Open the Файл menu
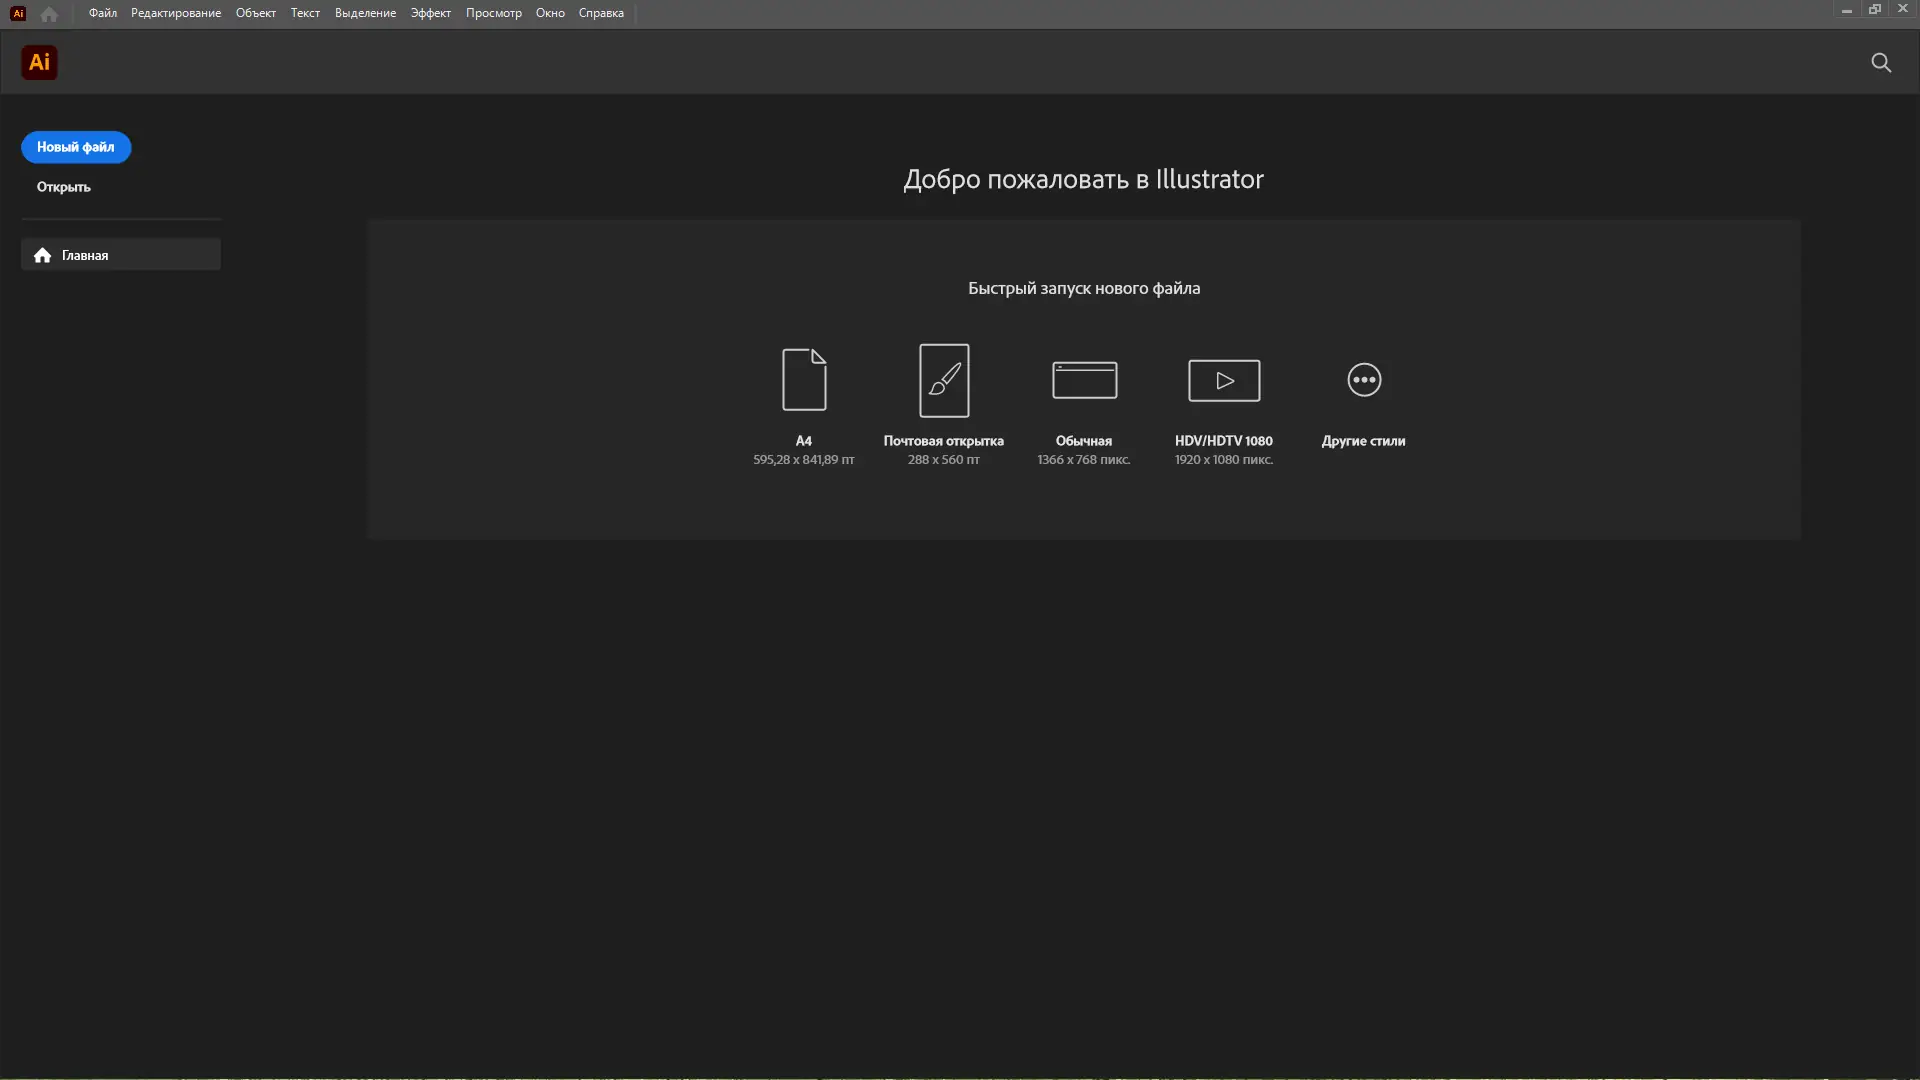This screenshot has width=1920, height=1080. (x=101, y=13)
